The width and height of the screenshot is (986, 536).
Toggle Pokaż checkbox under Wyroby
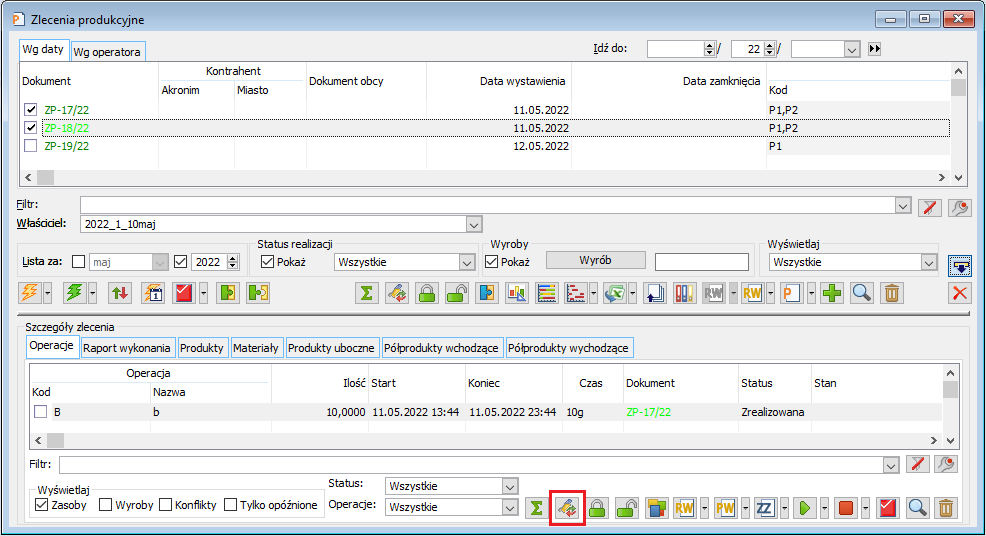[492, 262]
